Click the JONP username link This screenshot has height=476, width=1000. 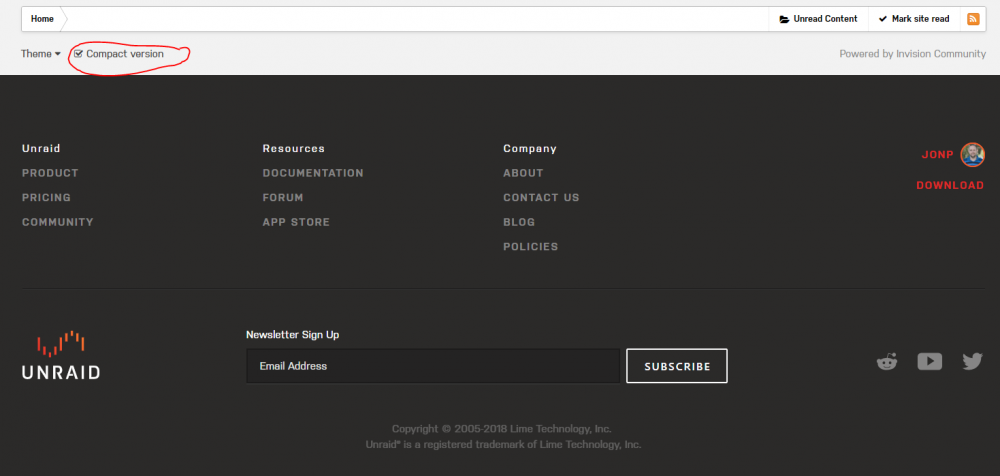[x=938, y=154]
